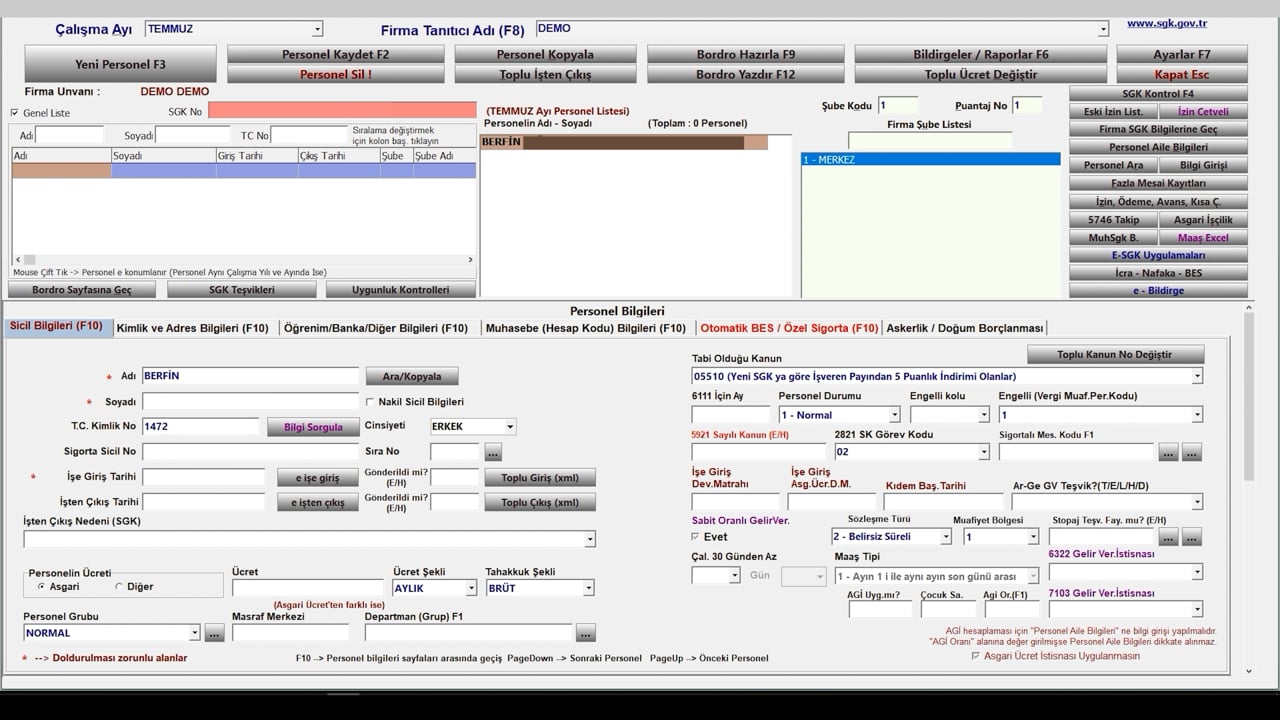Click Toplu Kanun No Değiştir button
Screen dimensions: 1280x720
[1115, 355]
